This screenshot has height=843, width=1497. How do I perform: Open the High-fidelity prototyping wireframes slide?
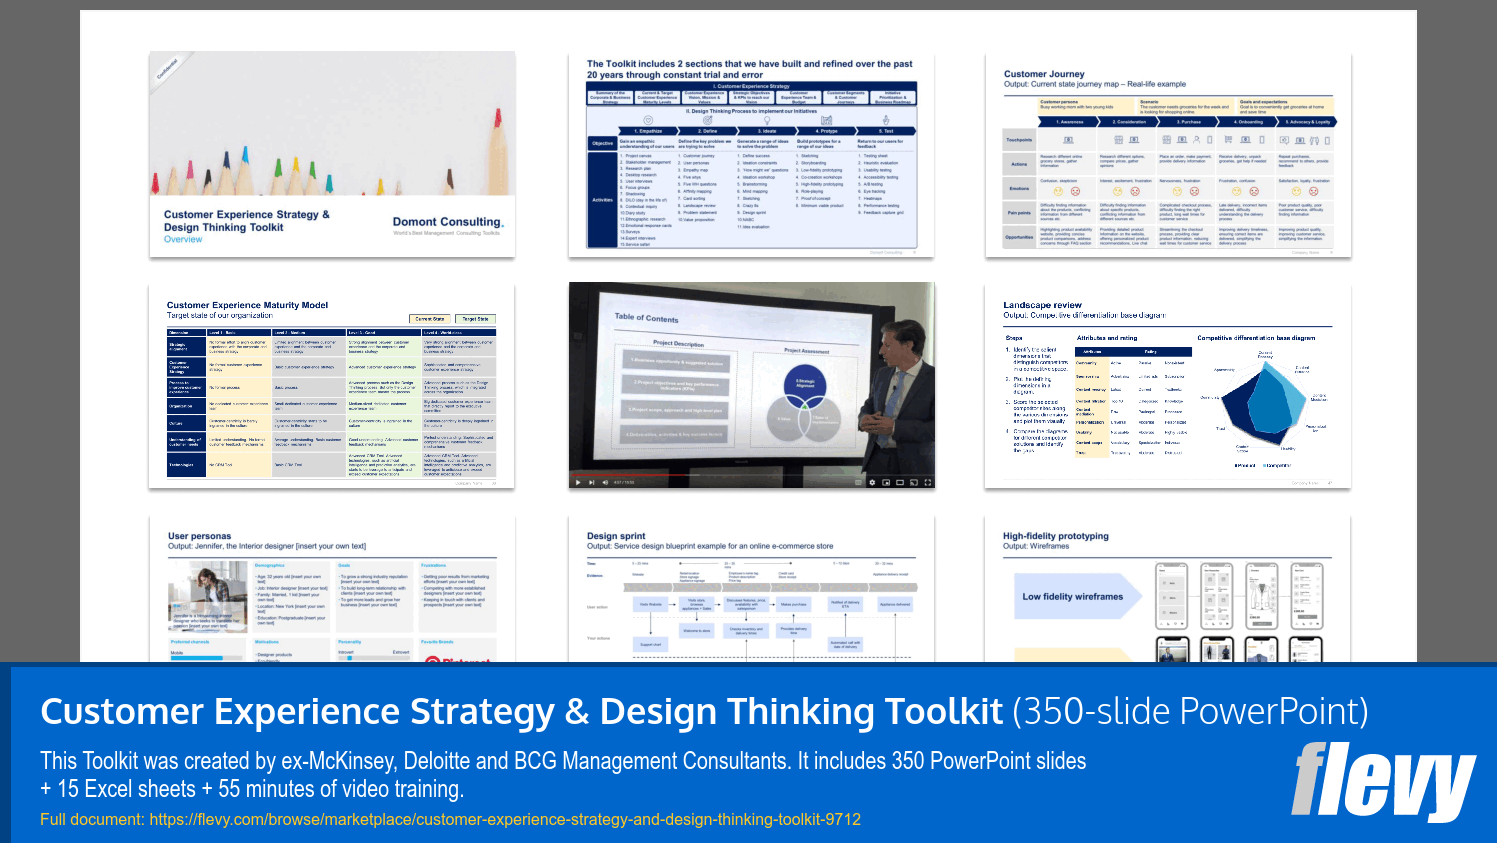click(x=1168, y=588)
